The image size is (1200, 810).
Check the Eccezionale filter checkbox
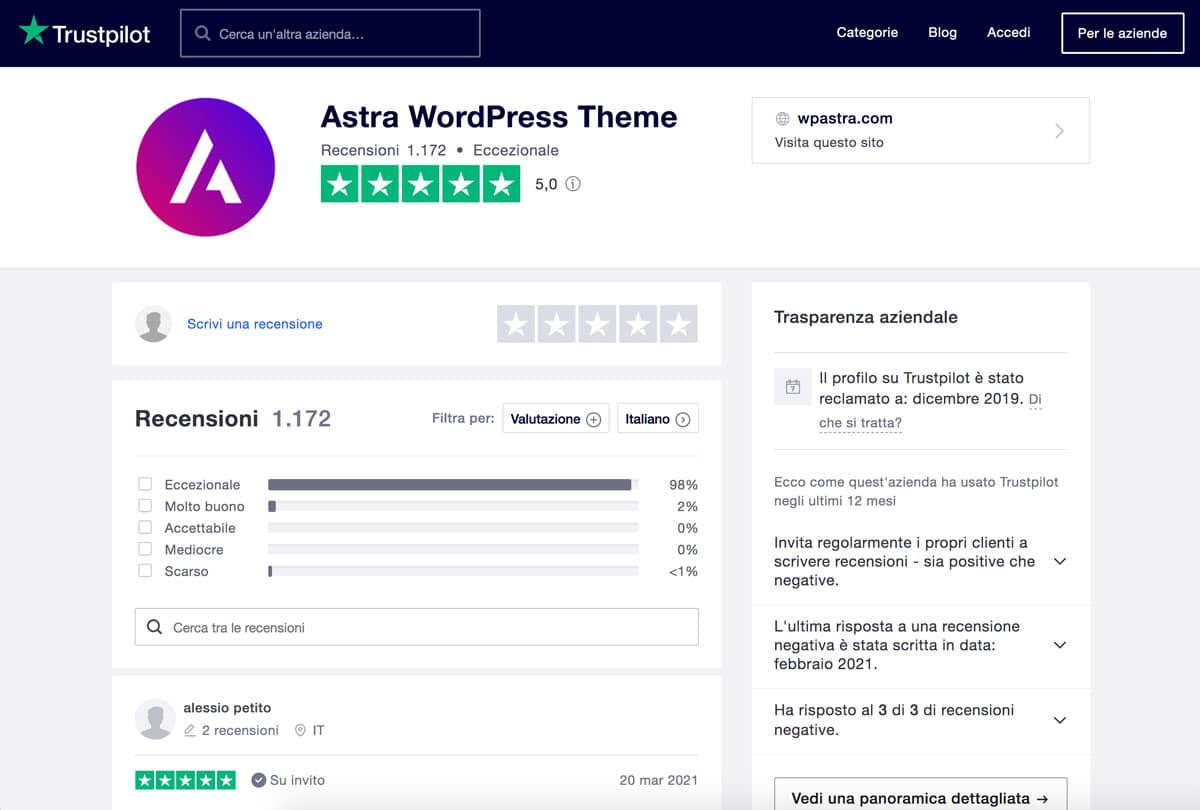click(145, 484)
